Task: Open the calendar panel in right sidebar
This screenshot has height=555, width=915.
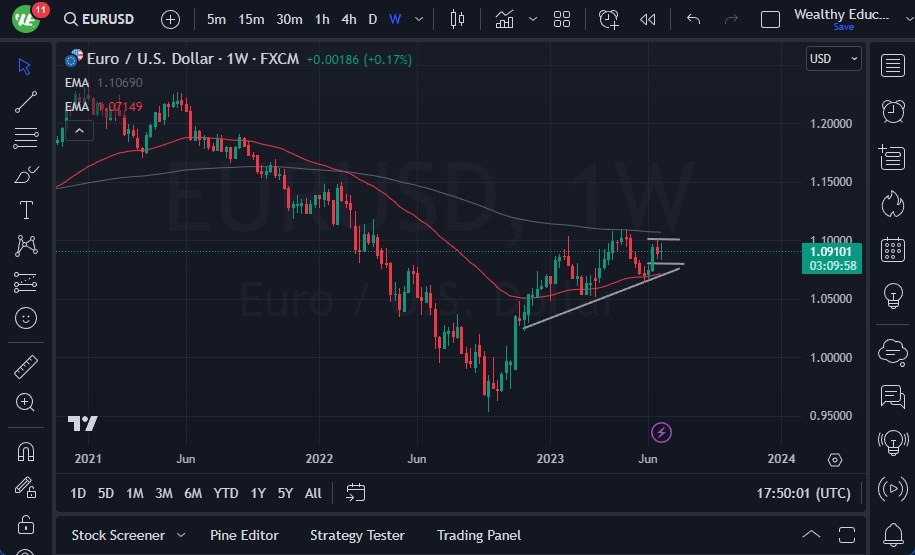Action: pos(892,250)
